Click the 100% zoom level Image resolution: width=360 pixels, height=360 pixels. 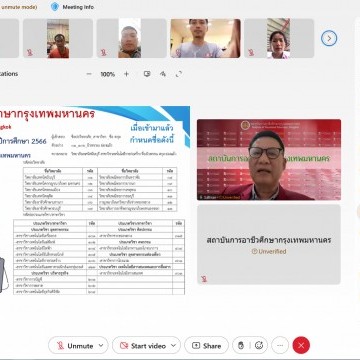tap(108, 74)
